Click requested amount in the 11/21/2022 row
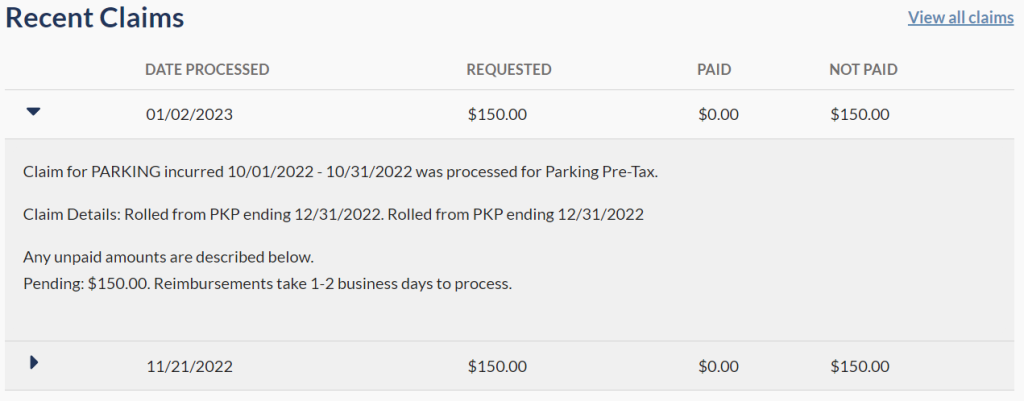This screenshot has width=1024, height=401. click(x=497, y=366)
